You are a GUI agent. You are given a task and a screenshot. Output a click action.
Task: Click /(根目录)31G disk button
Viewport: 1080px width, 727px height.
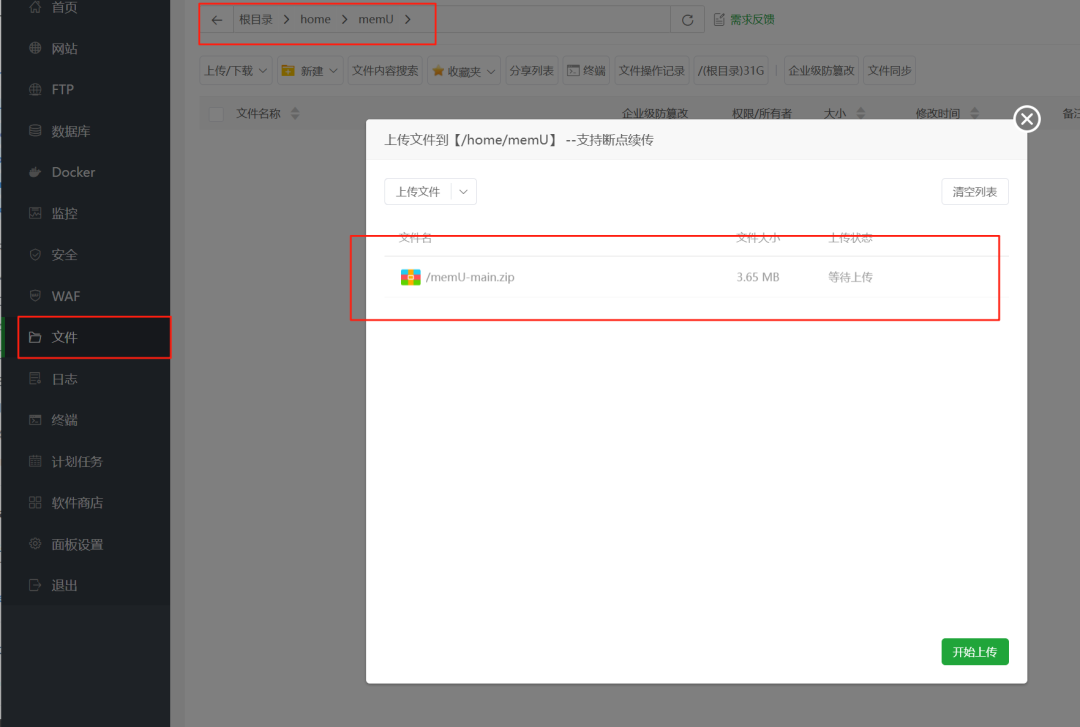click(x=731, y=70)
